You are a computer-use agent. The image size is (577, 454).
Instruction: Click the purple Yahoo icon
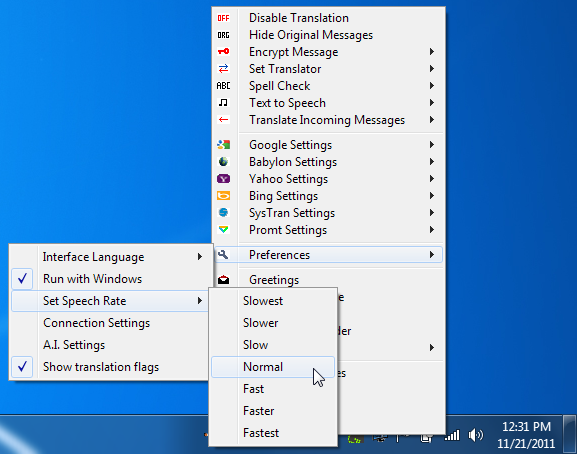click(223, 179)
